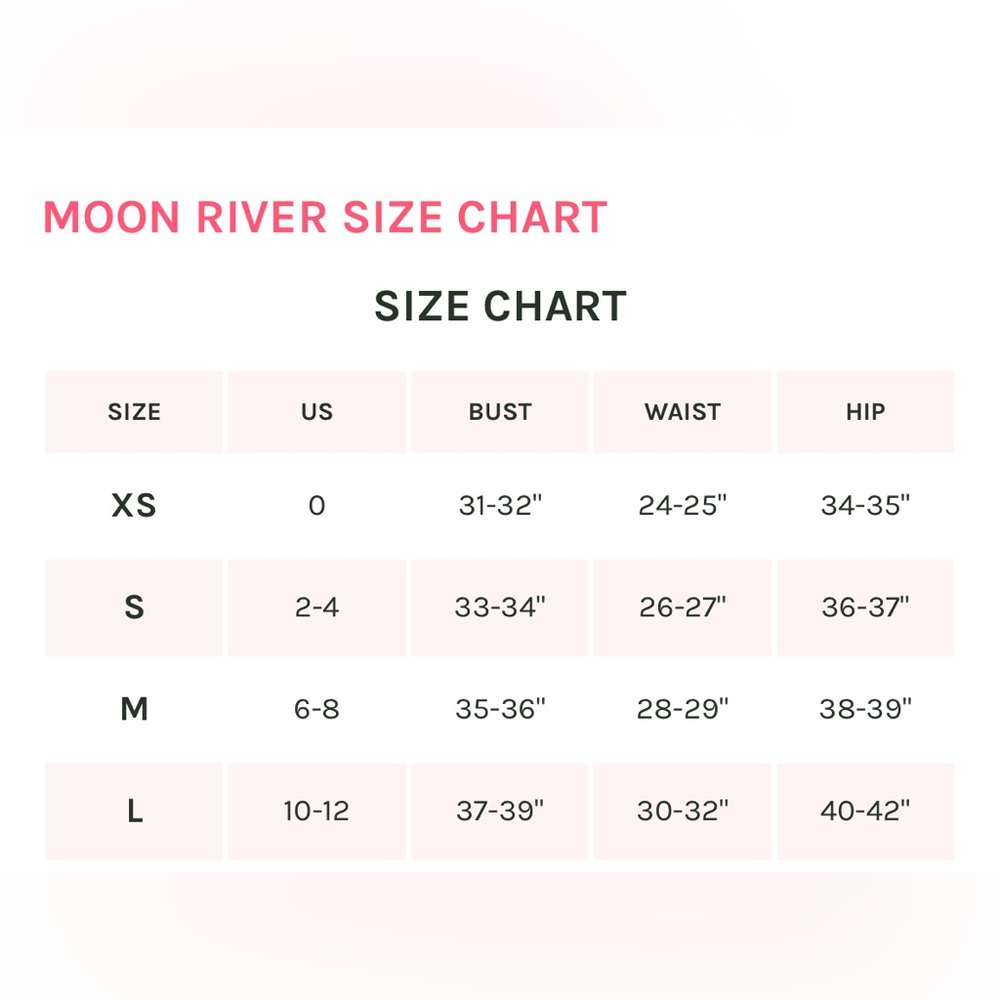Click the Moon River Size Chart heading
The image size is (1000, 1000).
tap(325, 218)
